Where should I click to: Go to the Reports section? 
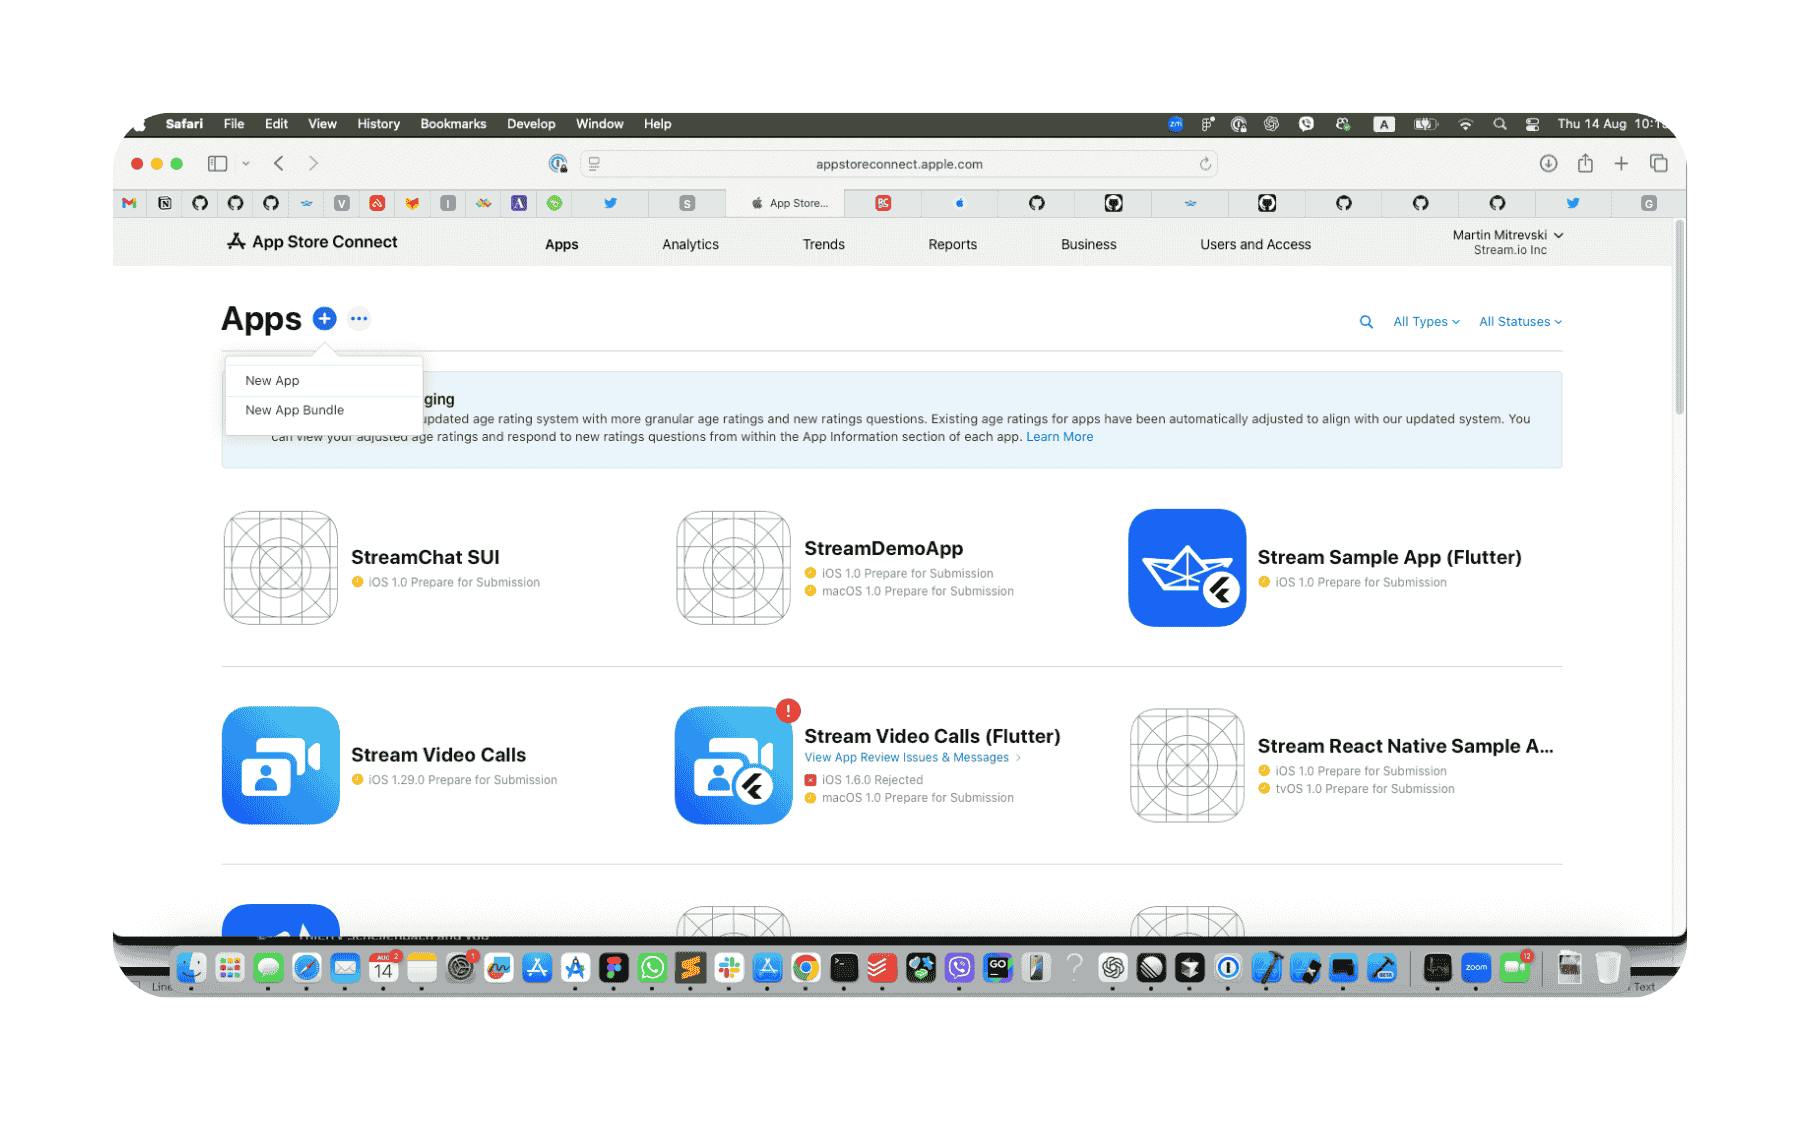pos(952,244)
